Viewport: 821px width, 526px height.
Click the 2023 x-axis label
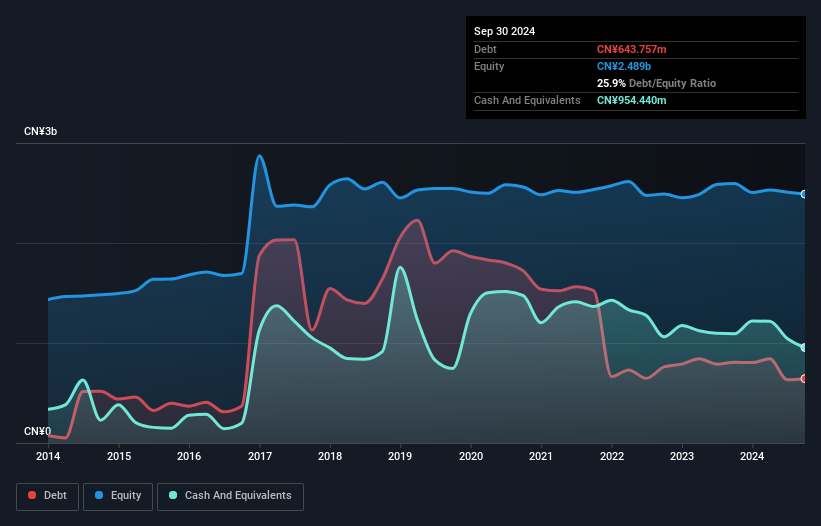tap(682, 456)
